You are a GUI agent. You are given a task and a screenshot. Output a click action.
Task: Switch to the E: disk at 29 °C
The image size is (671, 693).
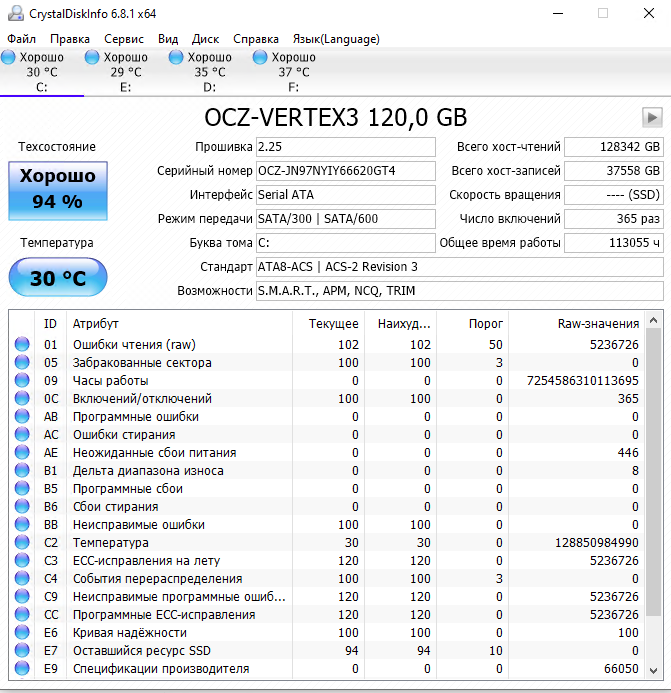[x=126, y=72]
